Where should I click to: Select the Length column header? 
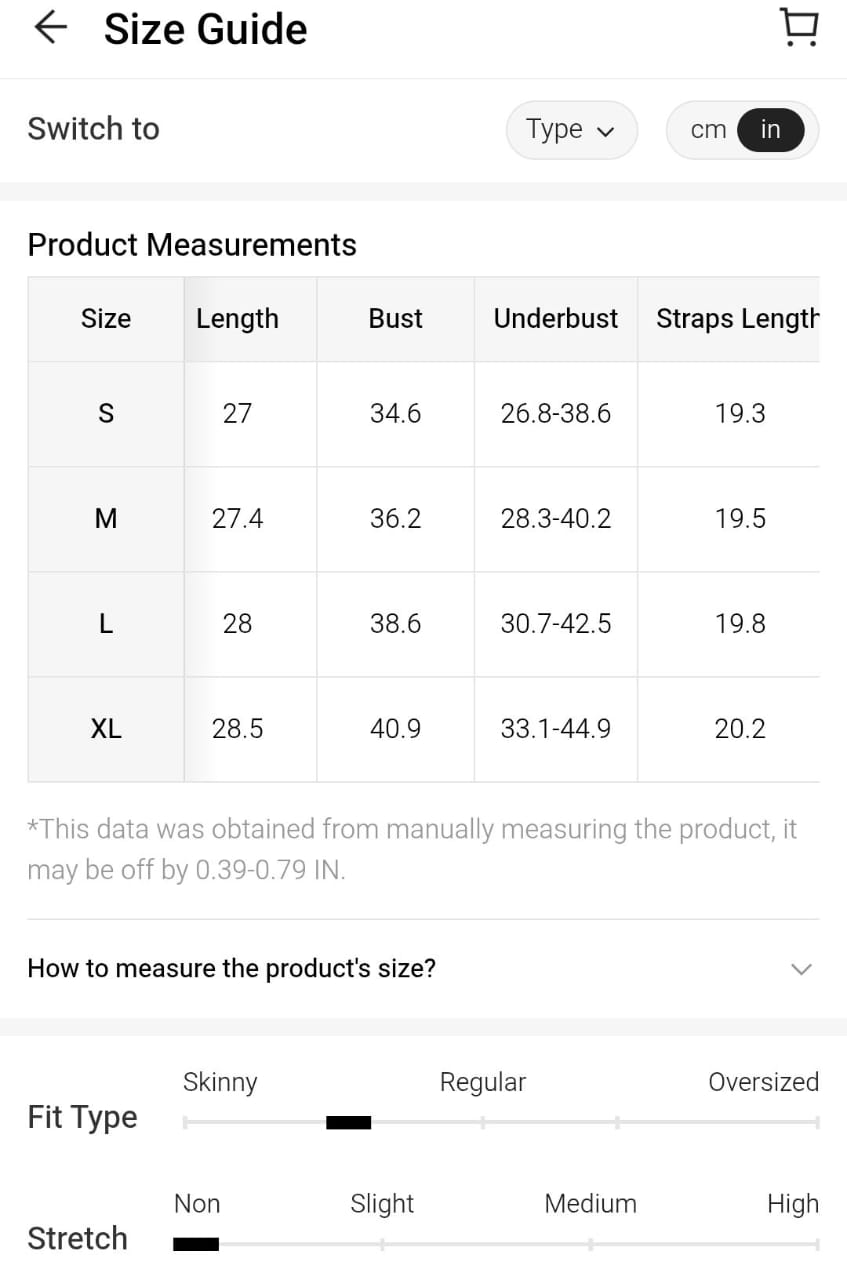pos(237,319)
